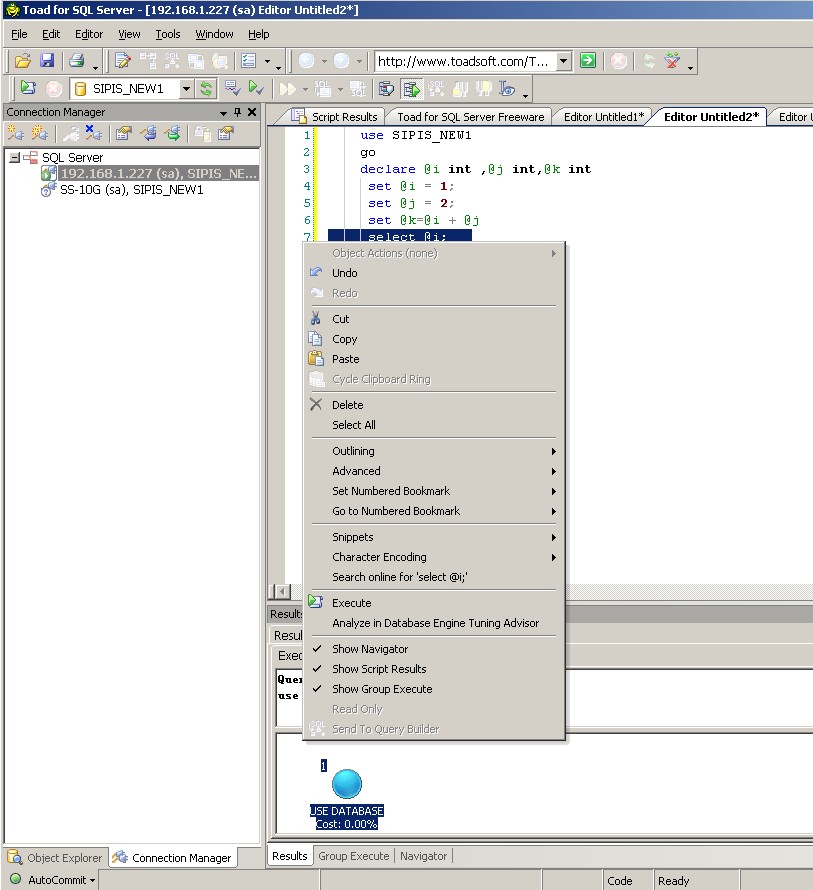Click the Save icon in the toolbar
813x890 pixels.
point(46,60)
